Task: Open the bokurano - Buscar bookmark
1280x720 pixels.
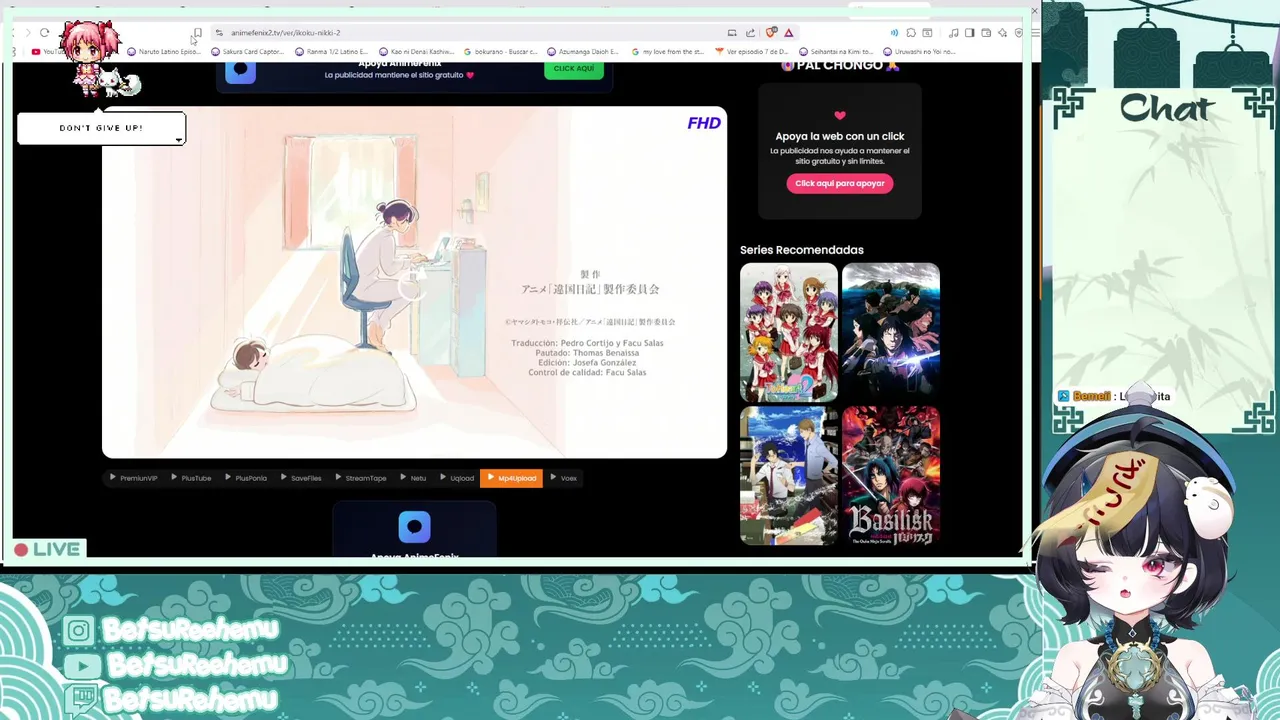Action: coord(500,52)
